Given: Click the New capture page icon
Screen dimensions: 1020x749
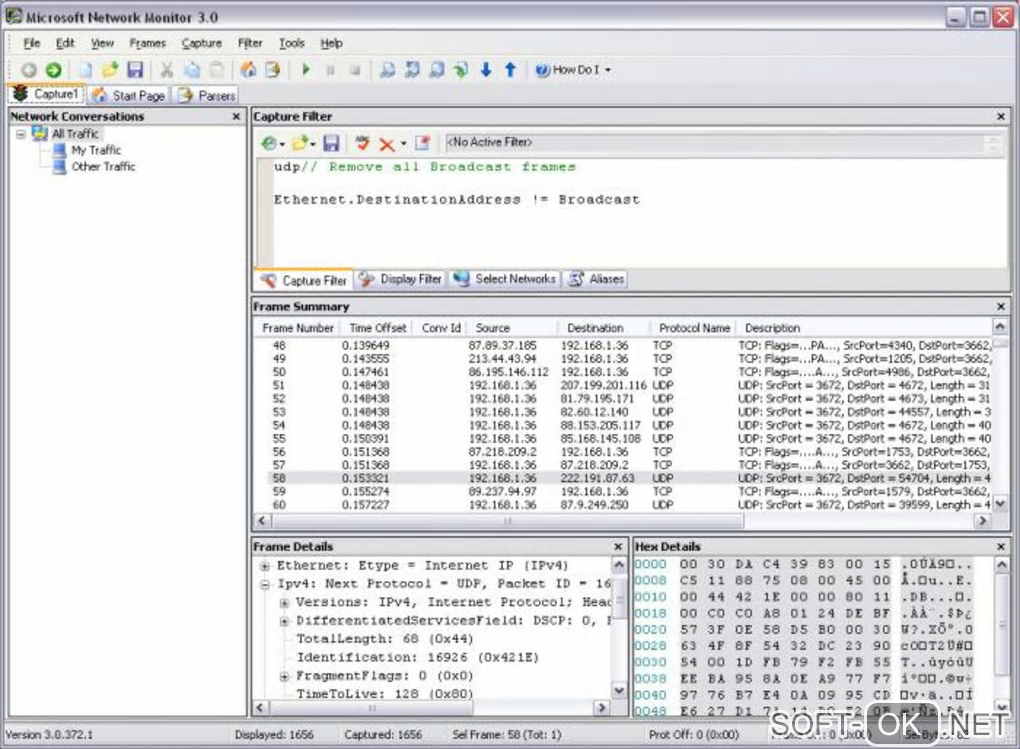Looking at the screenshot, I should [x=85, y=70].
